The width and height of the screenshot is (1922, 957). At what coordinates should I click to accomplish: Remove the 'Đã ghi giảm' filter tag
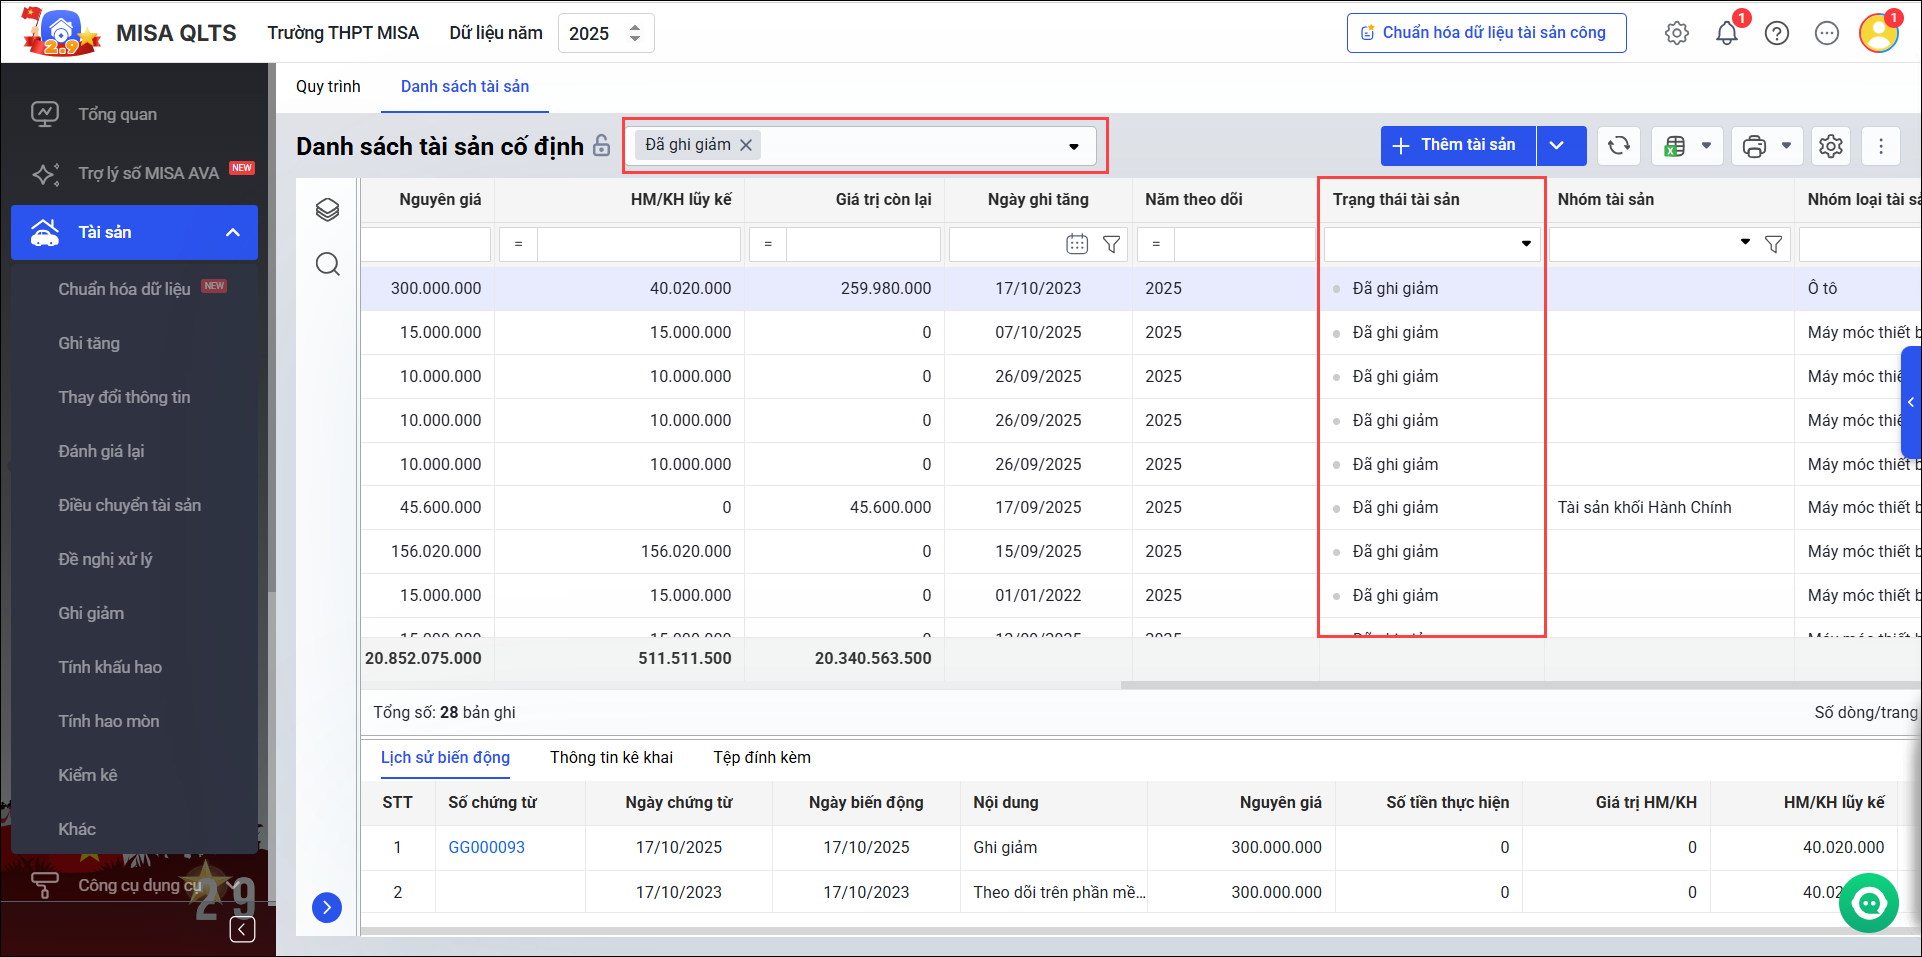746,145
